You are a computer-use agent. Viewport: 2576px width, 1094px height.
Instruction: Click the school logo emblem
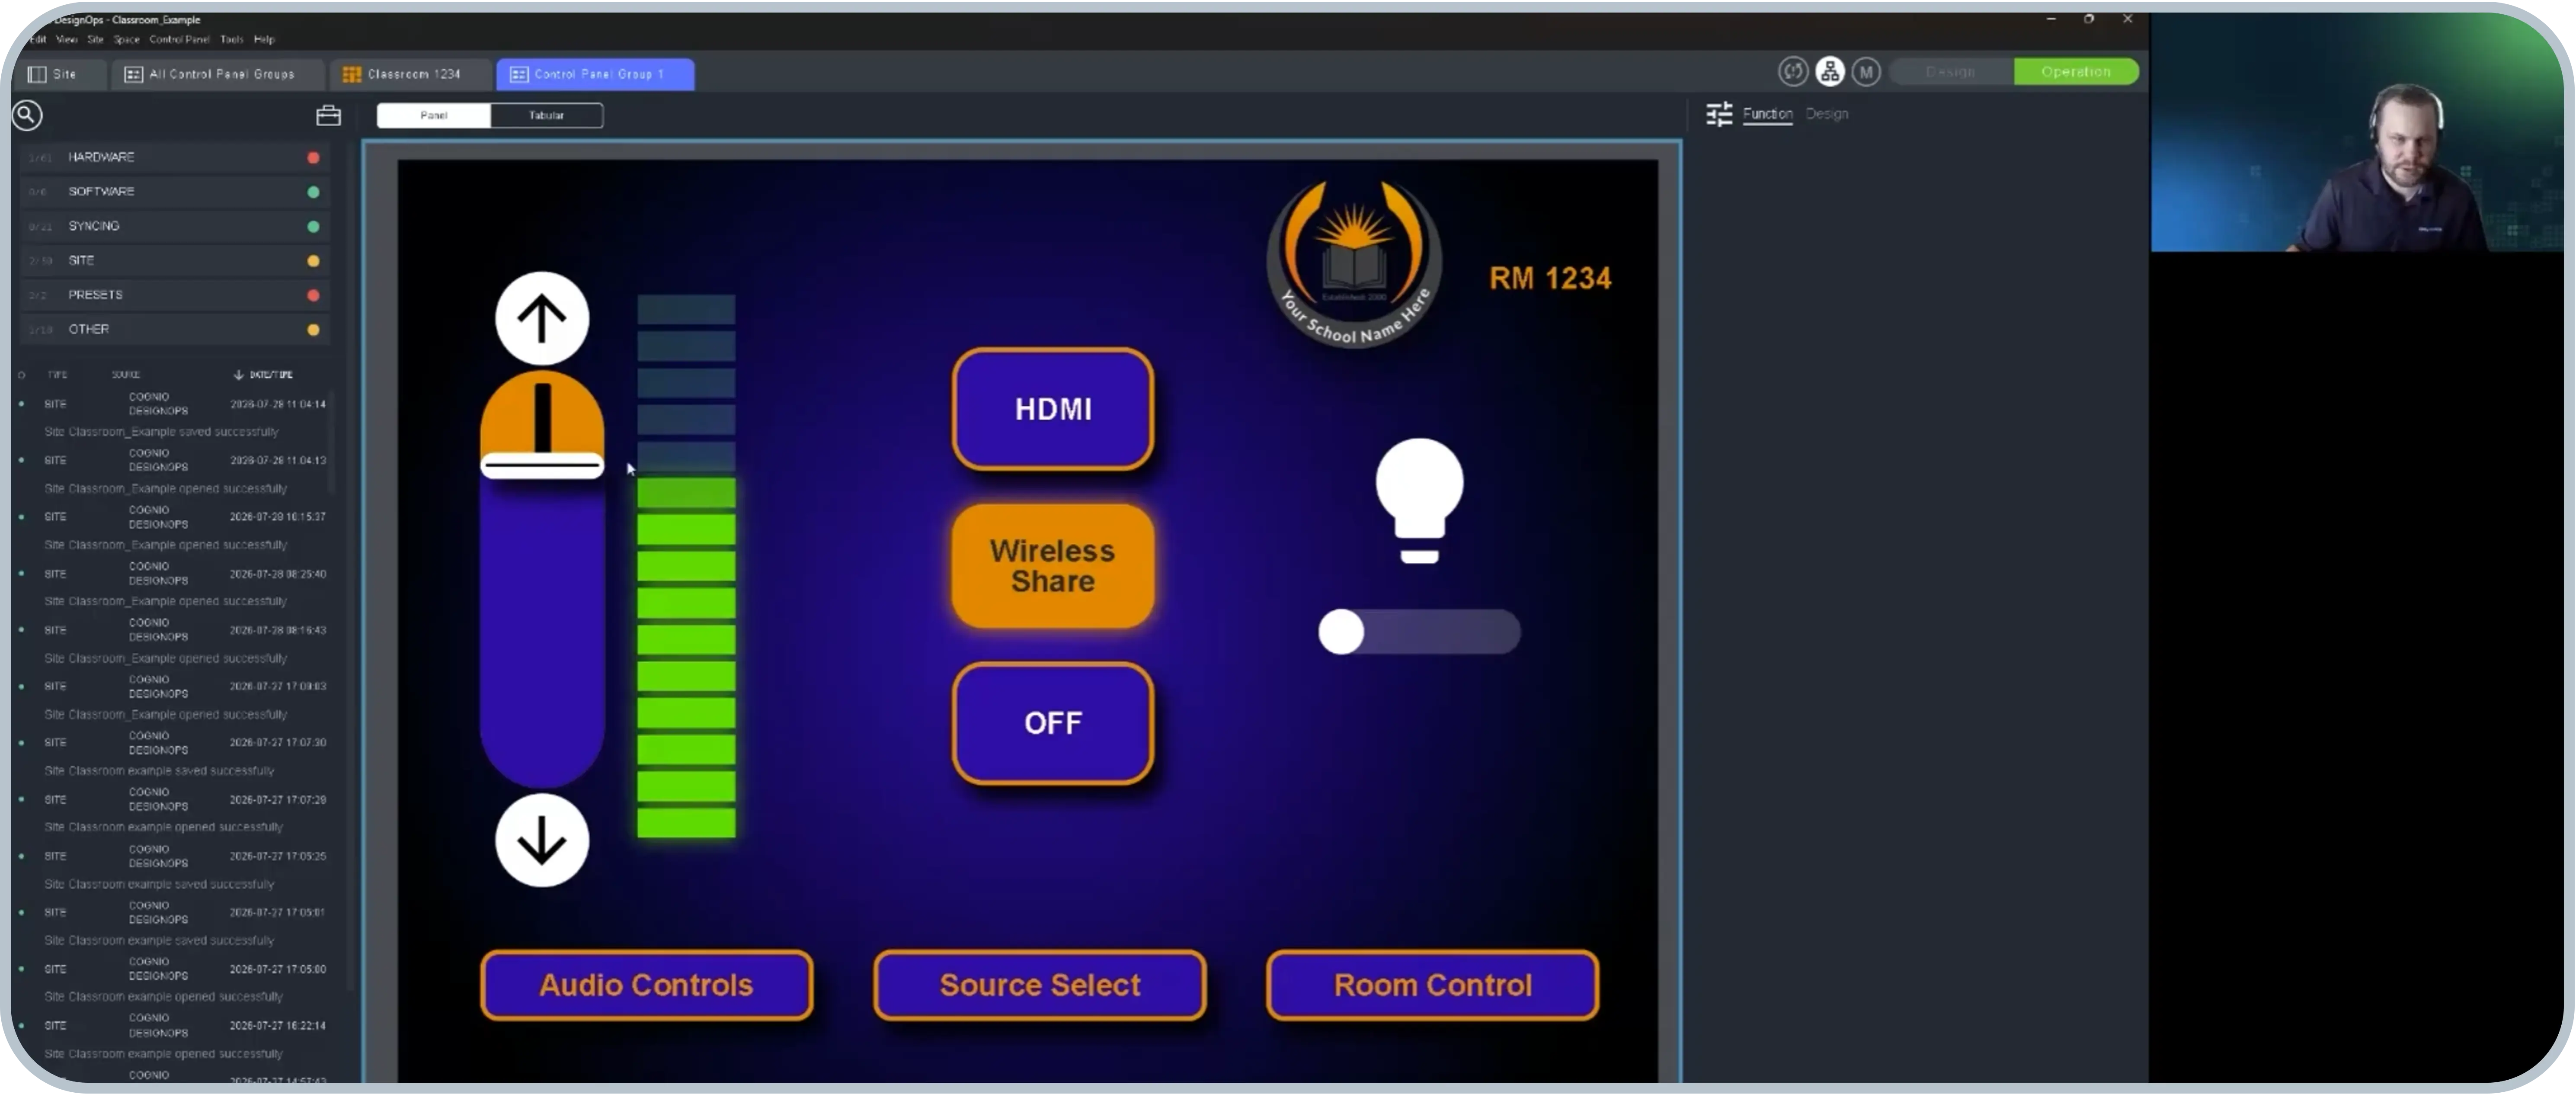(1354, 263)
